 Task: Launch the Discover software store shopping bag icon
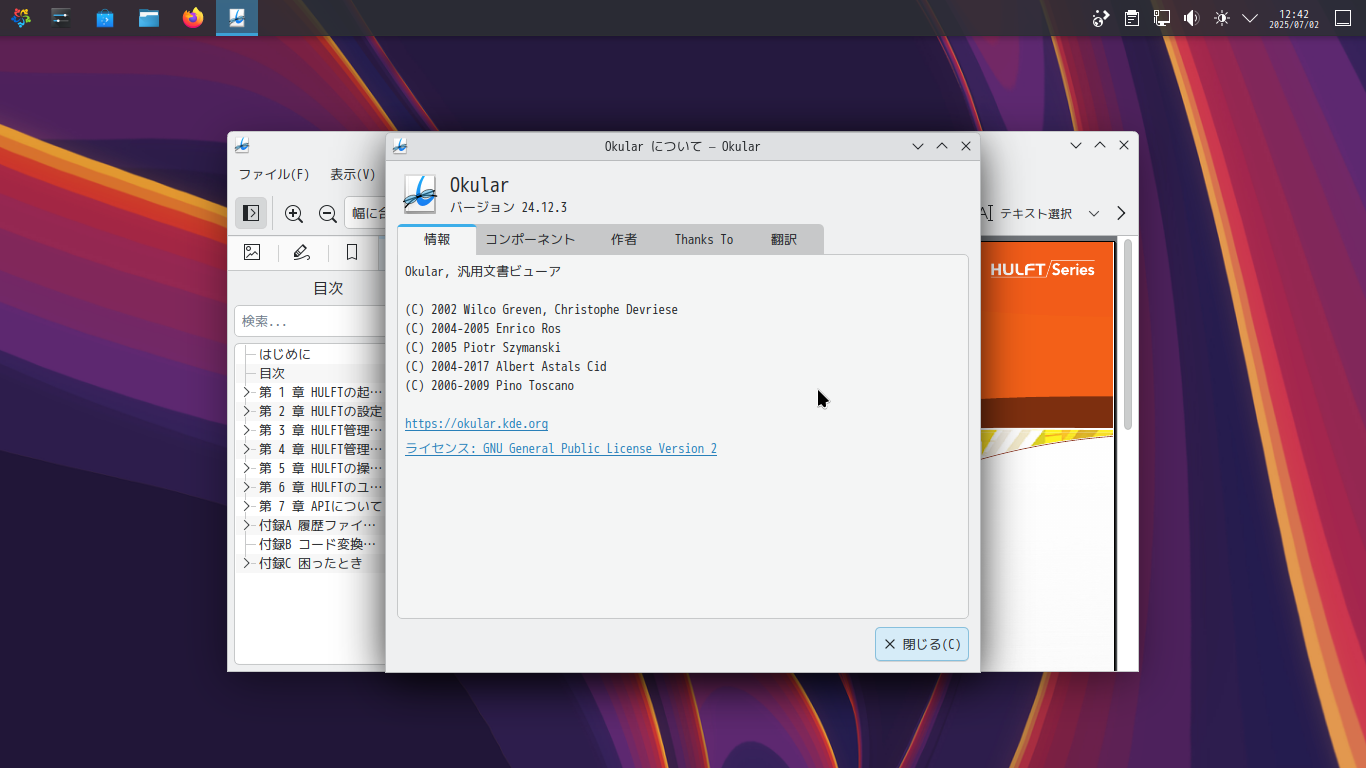105,18
